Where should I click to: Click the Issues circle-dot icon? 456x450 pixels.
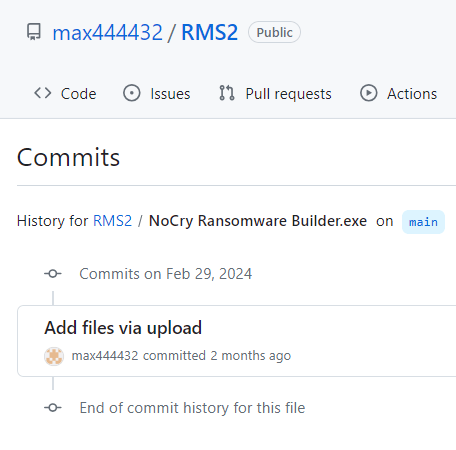pos(132,93)
